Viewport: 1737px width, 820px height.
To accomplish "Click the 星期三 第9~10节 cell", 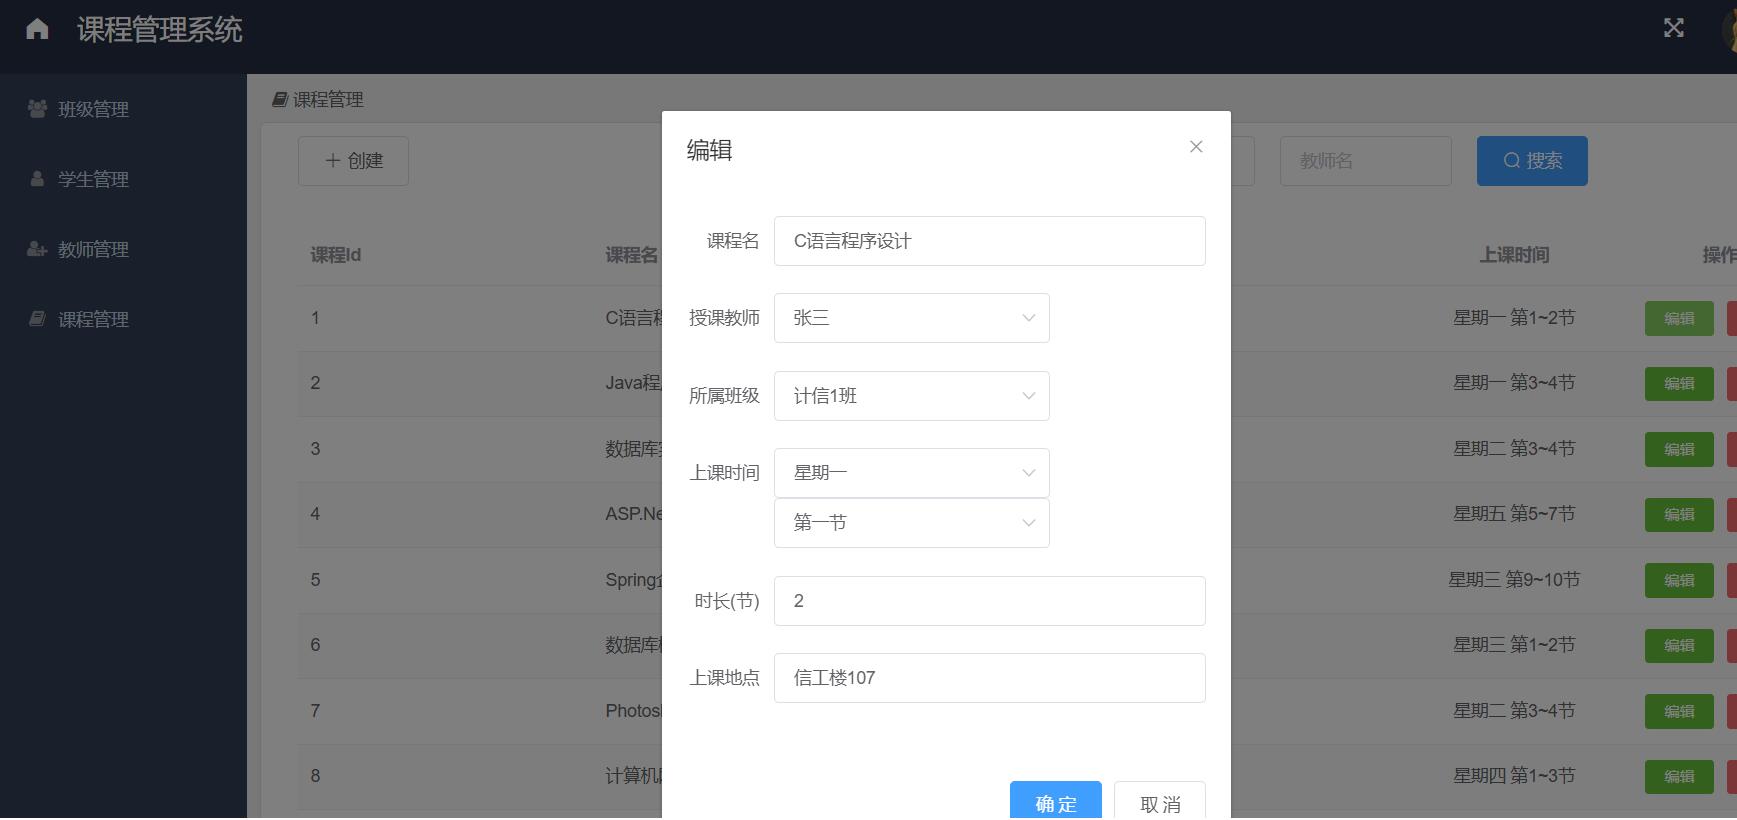I will [x=1513, y=580].
